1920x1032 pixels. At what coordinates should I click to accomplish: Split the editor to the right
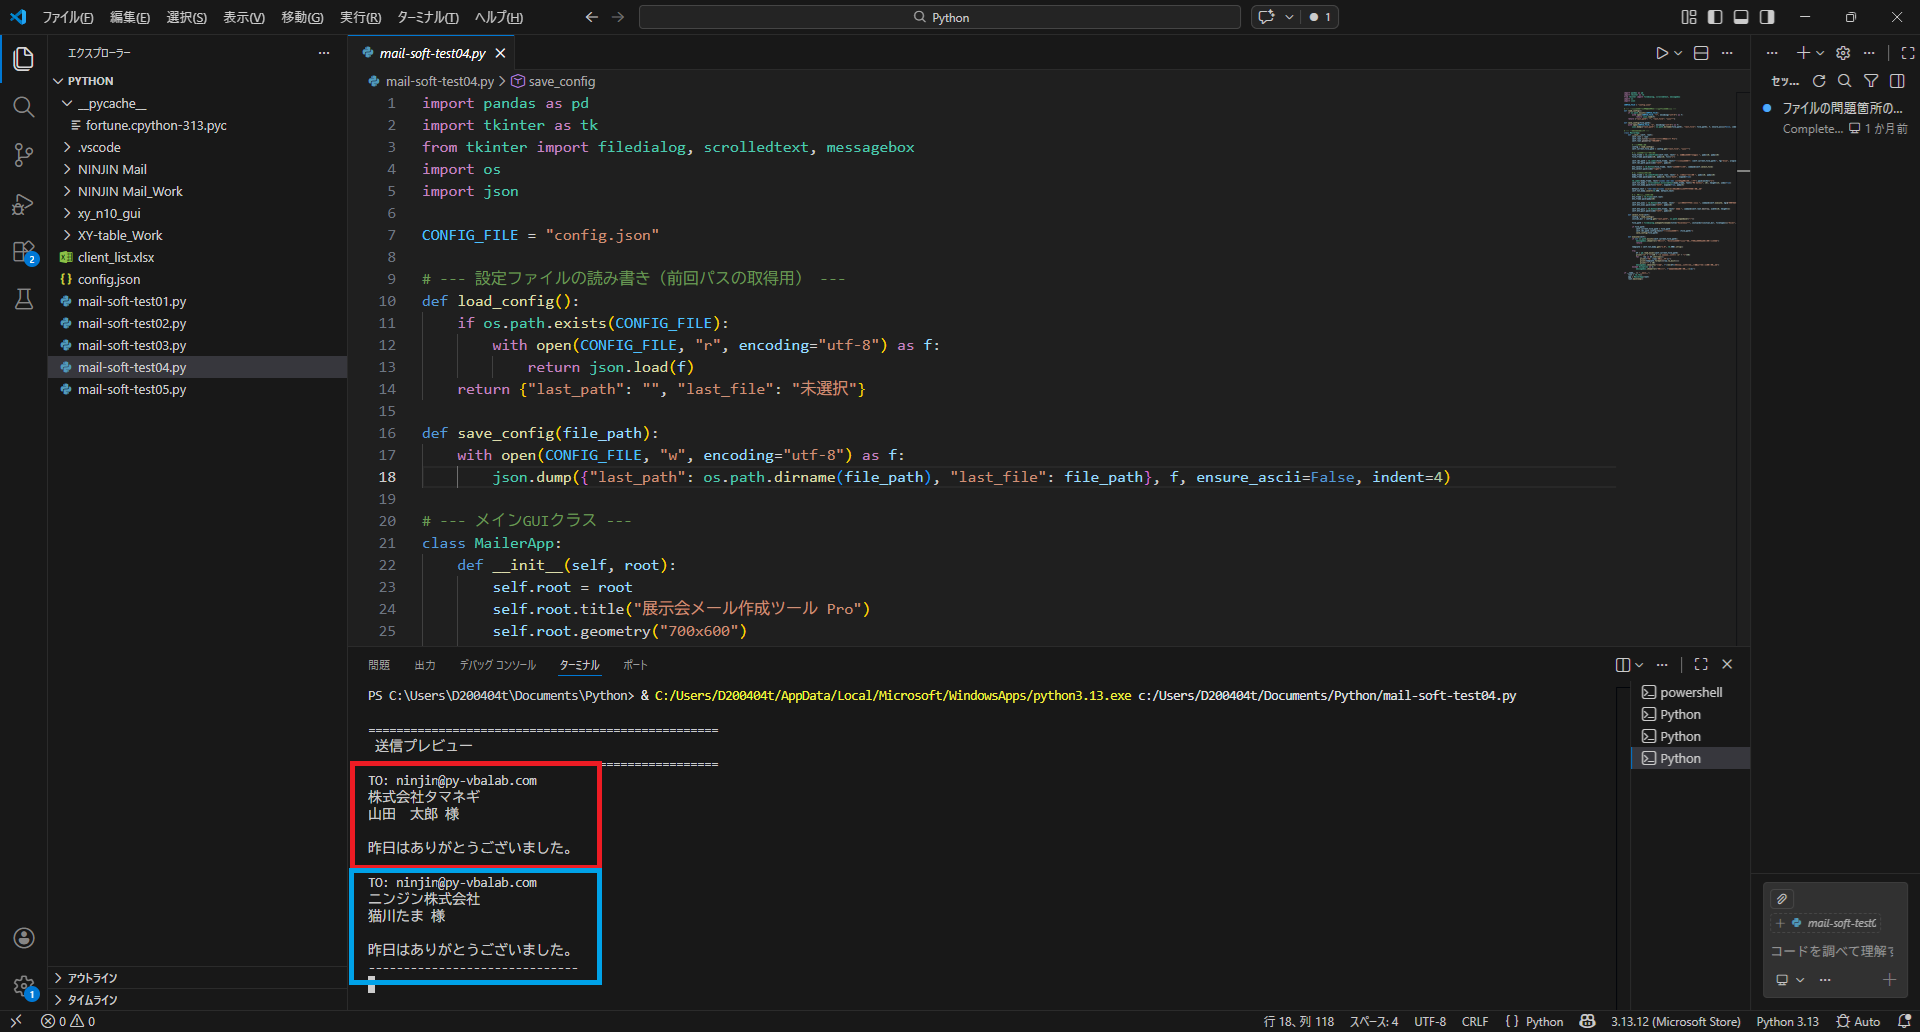1701,53
